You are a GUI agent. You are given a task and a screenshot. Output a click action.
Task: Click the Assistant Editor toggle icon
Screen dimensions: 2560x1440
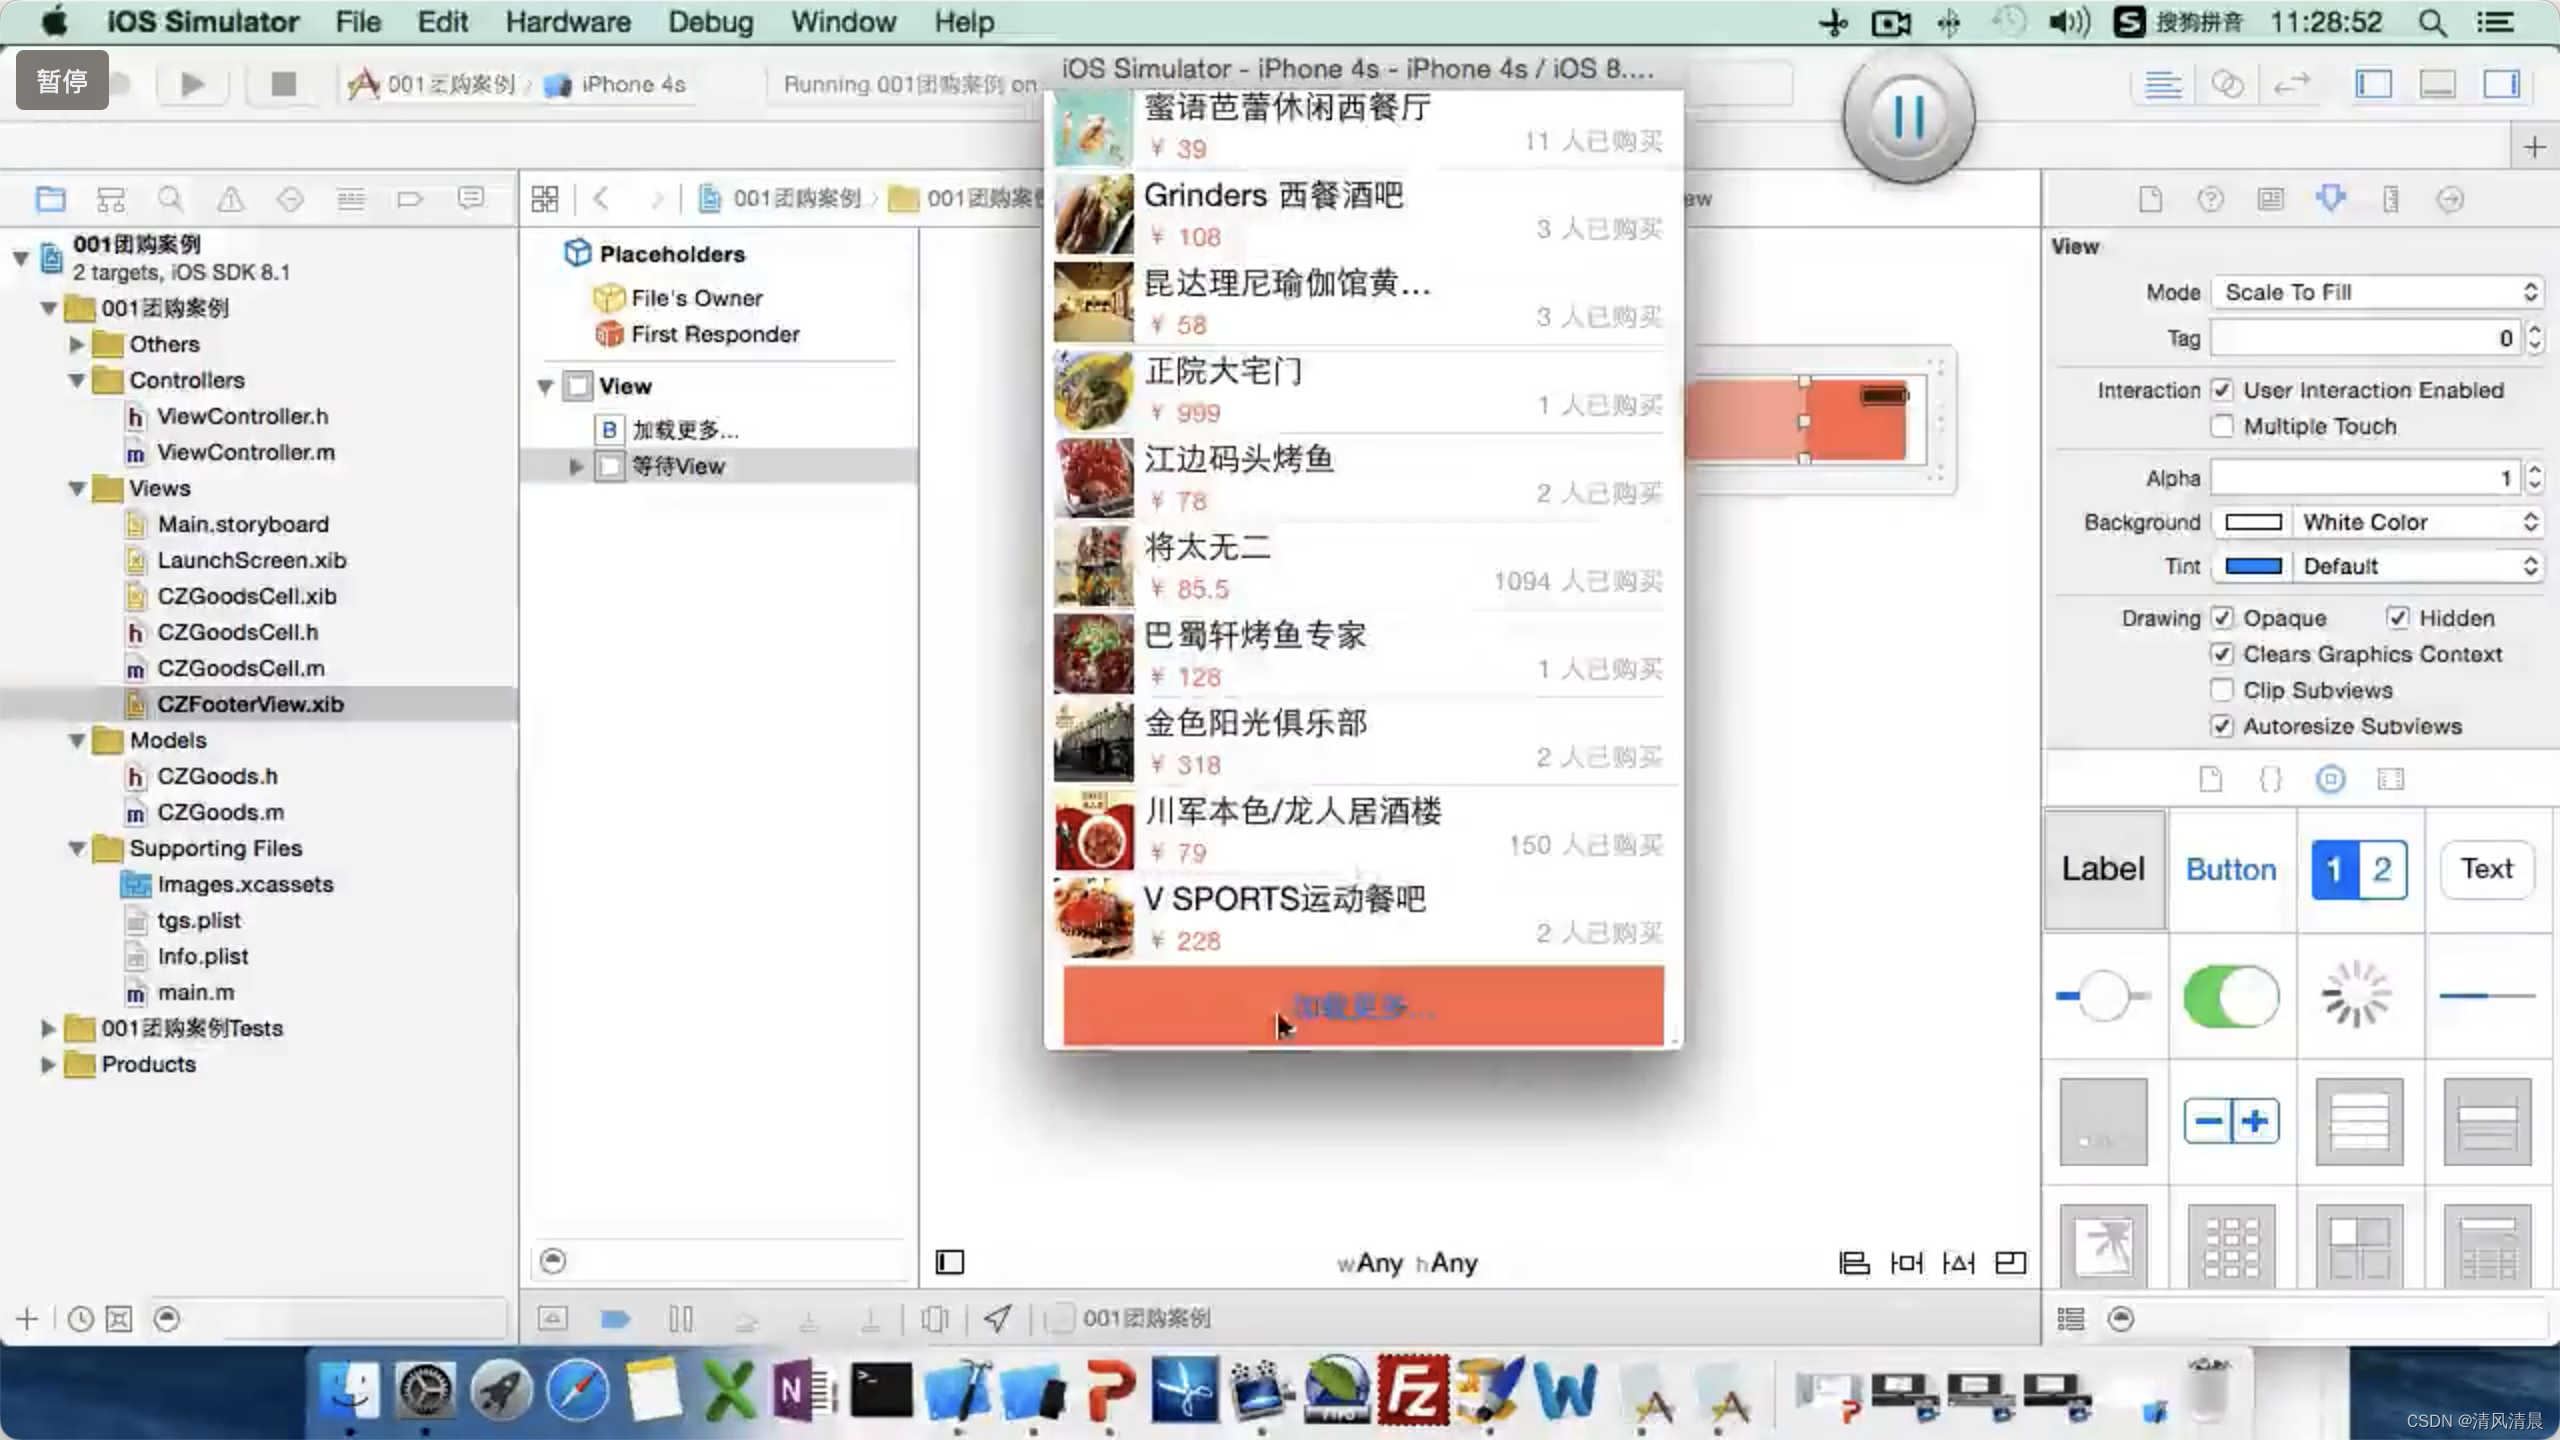point(2228,84)
